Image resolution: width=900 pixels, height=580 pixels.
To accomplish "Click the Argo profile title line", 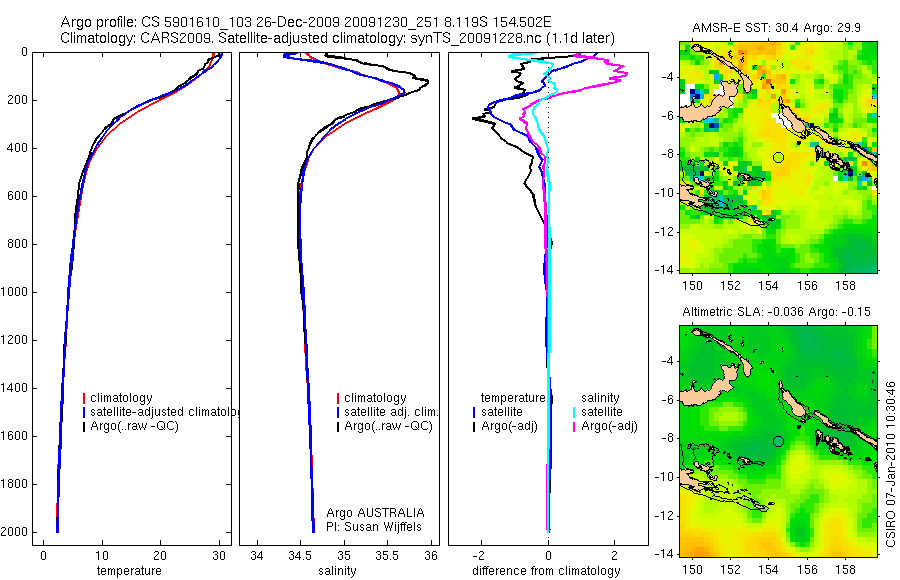I will point(306,22).
